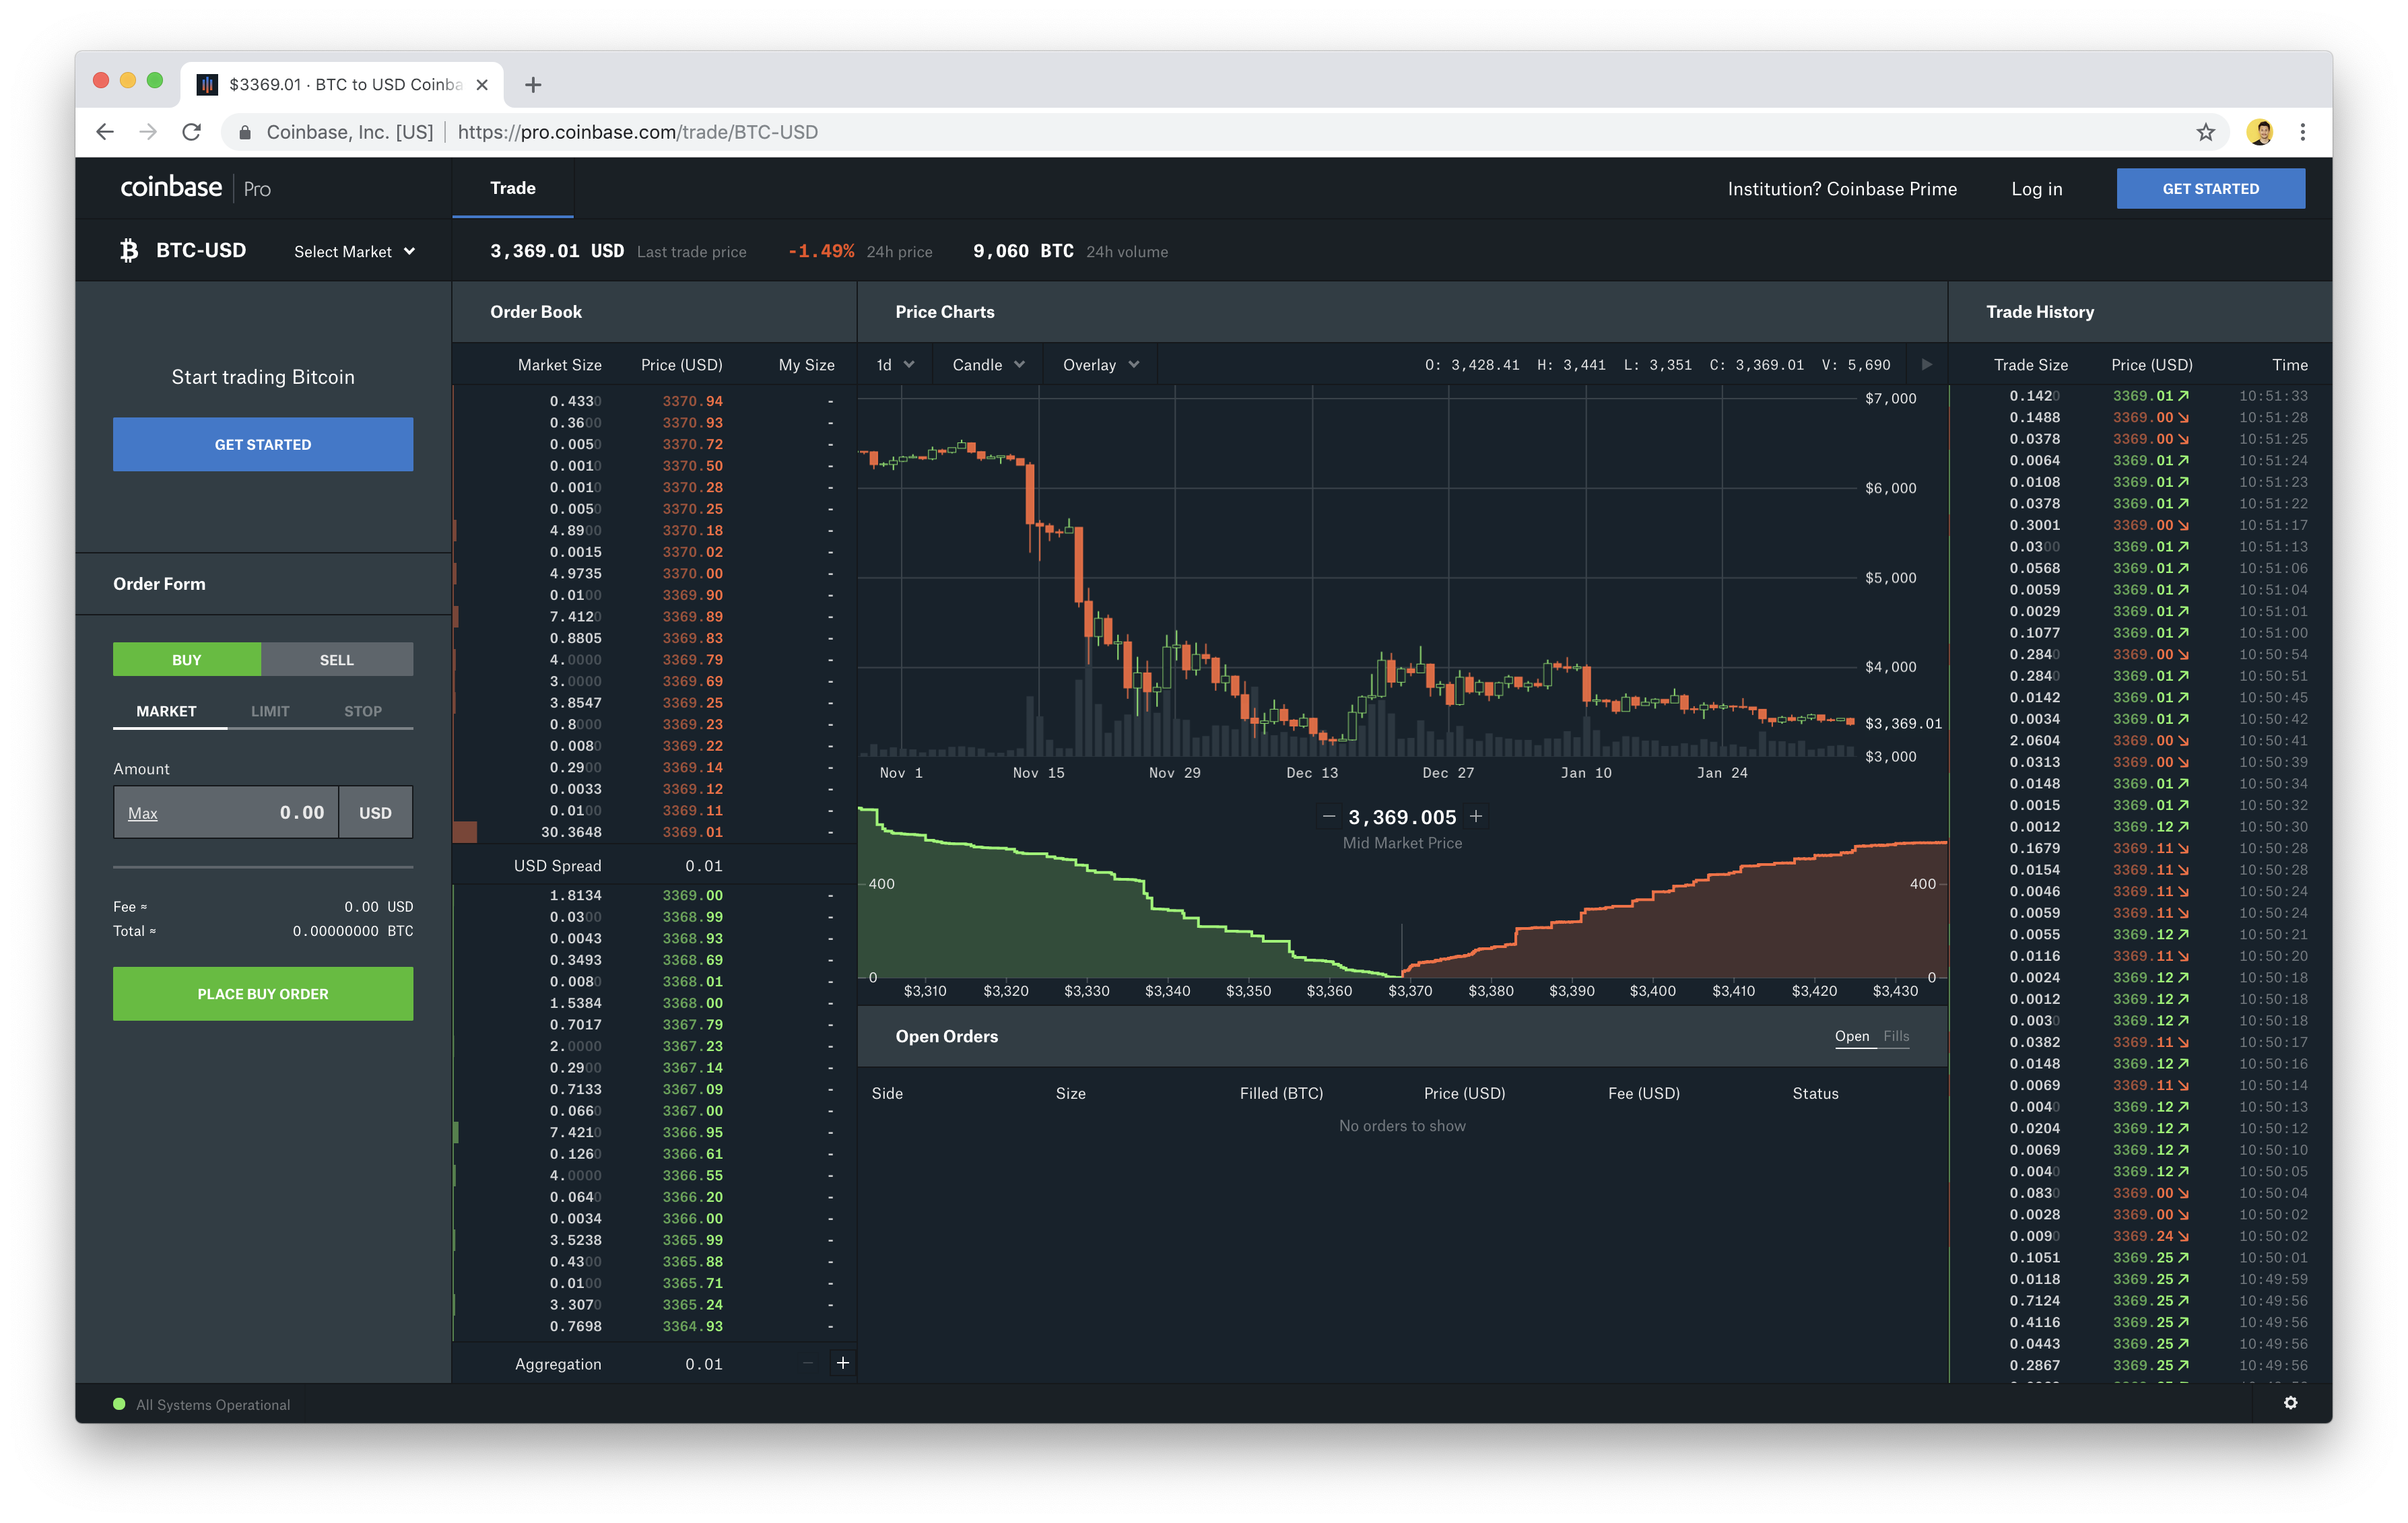Click the plus beside Mid Market Price

tap(1476, 816)
